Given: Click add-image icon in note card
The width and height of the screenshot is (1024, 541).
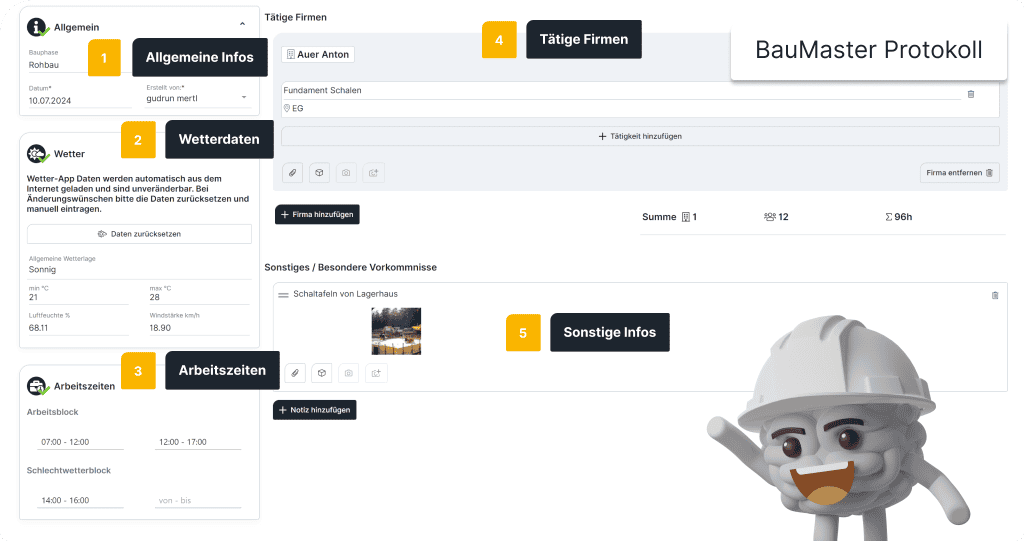Looking at the screenshot, I should pos(376,373).
